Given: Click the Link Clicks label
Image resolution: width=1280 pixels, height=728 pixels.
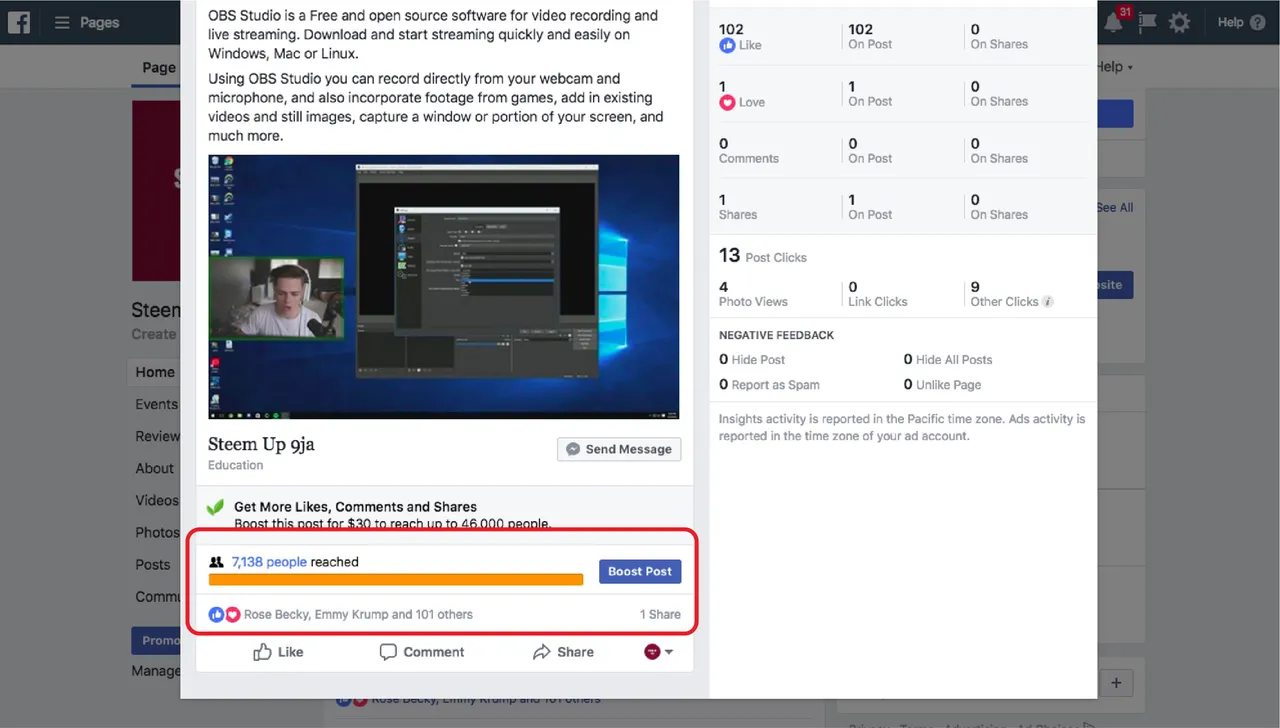Looking at the screenshot, I should (878, 302).
